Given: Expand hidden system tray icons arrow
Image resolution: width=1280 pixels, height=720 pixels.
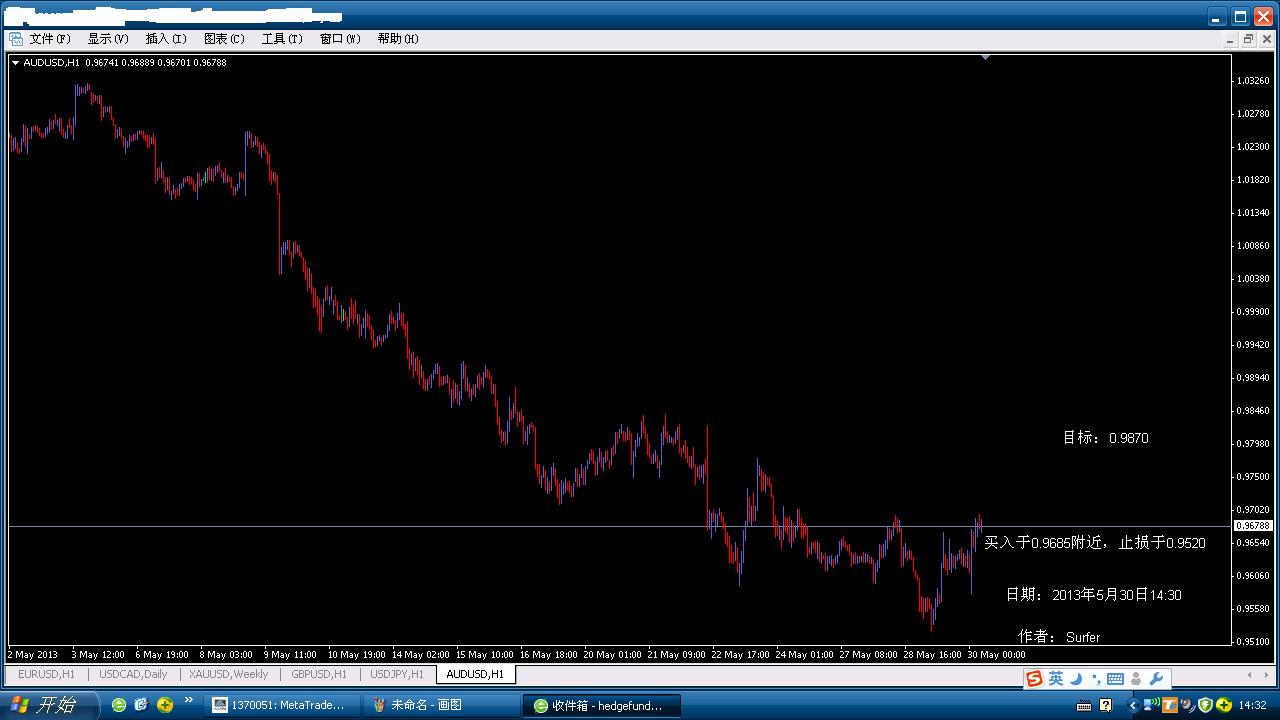Looking at the screenshot, I should 1133,705.
